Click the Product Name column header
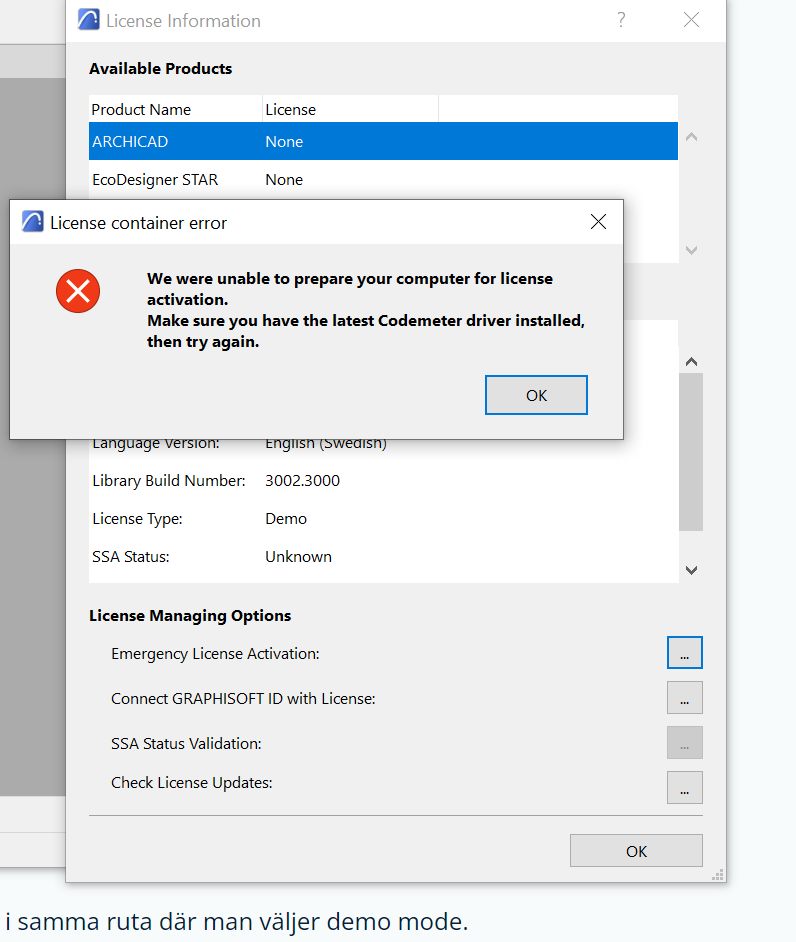The image size is (796, 942). (175, 109)
